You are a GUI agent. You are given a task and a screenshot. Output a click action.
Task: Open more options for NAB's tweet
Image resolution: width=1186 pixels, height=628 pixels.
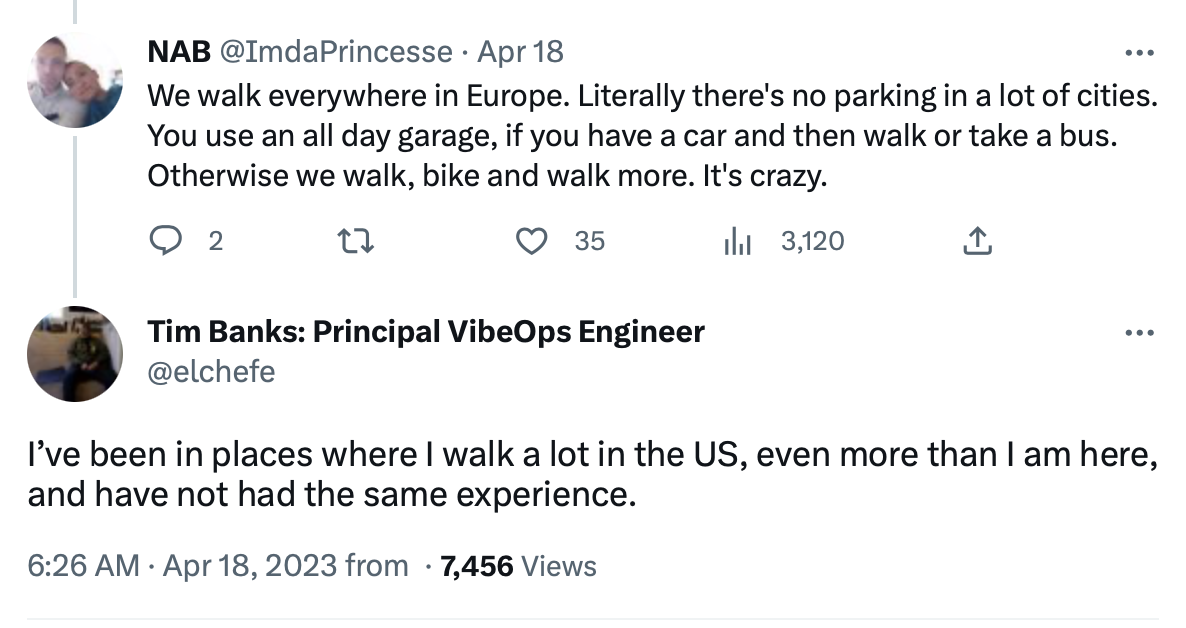coord(1139,53)
